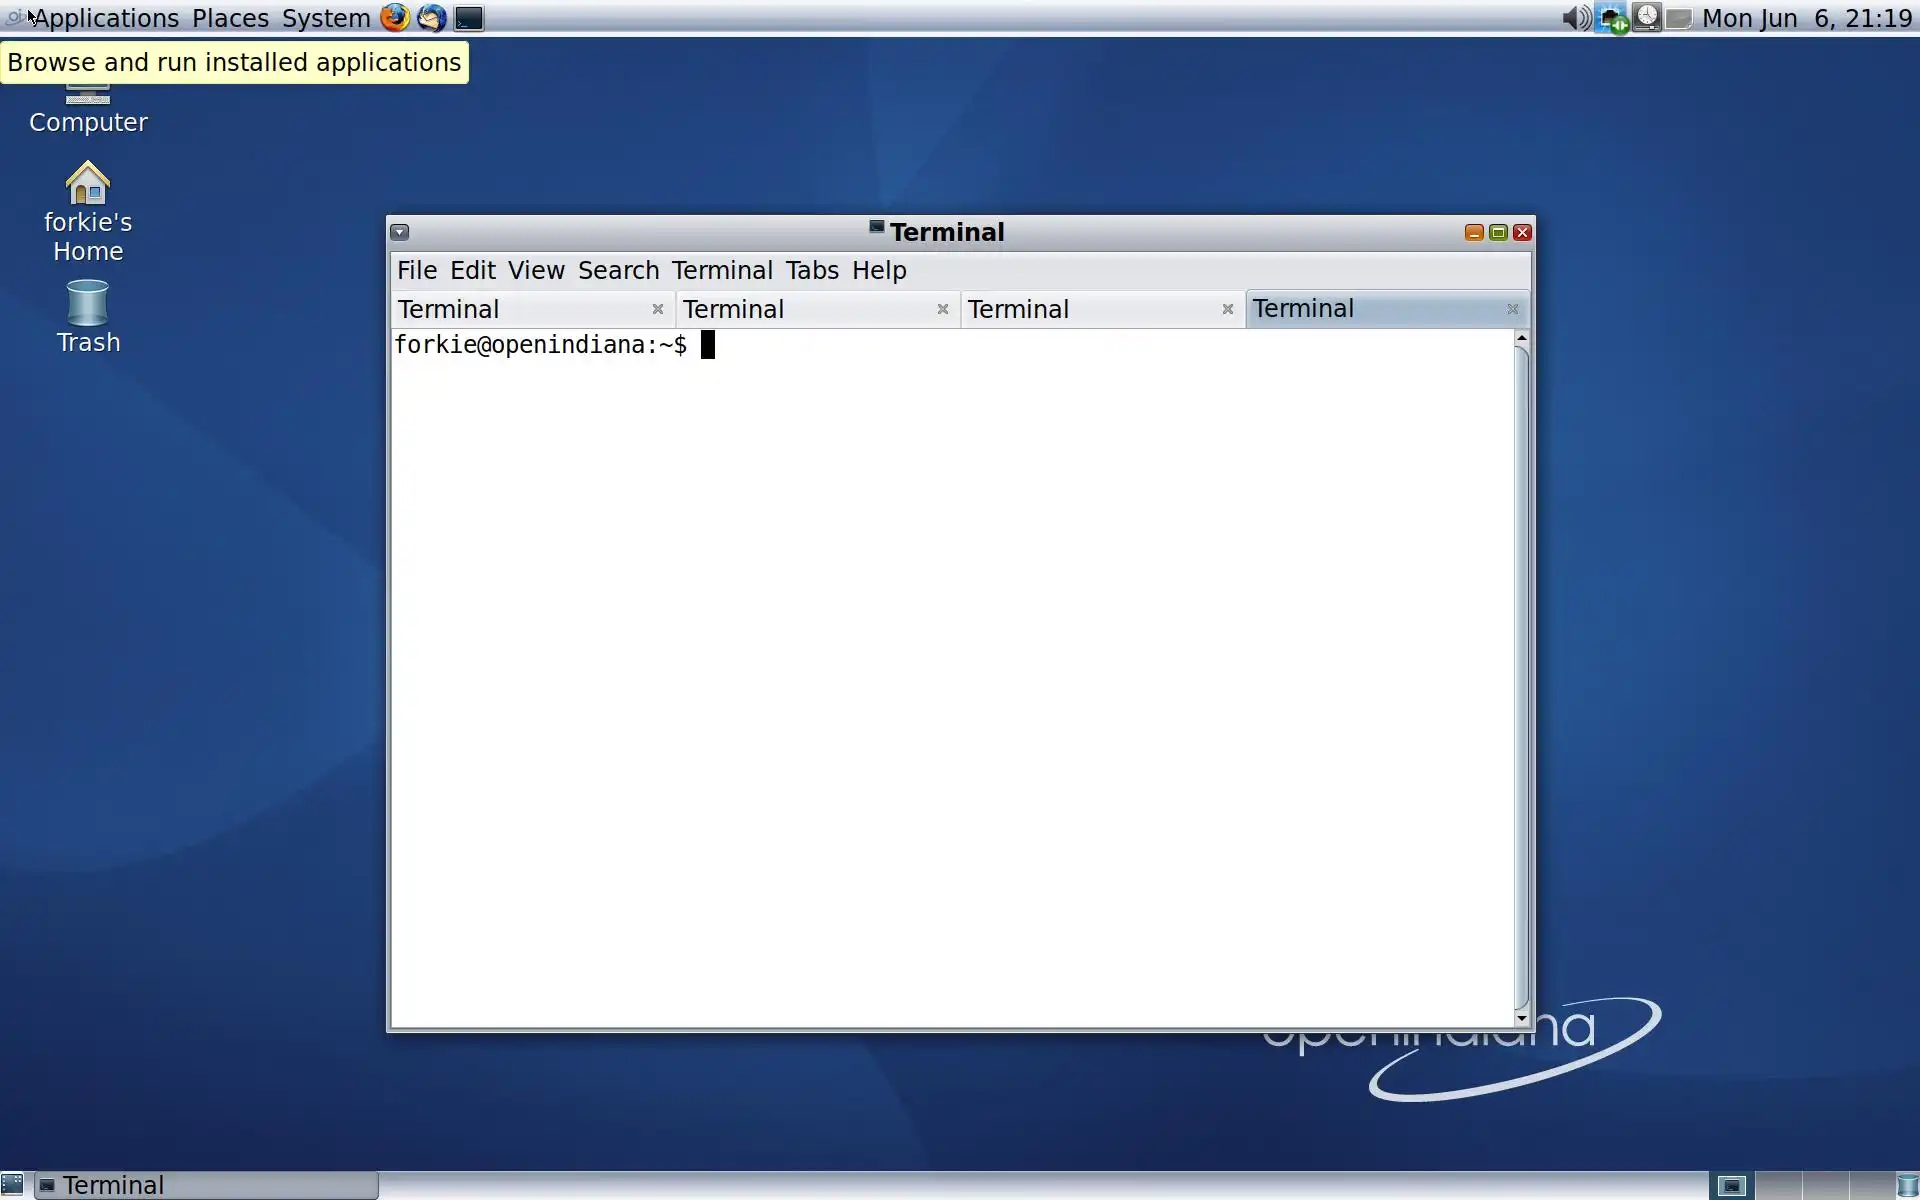Click the date and time clock

tap(1806, 18)
